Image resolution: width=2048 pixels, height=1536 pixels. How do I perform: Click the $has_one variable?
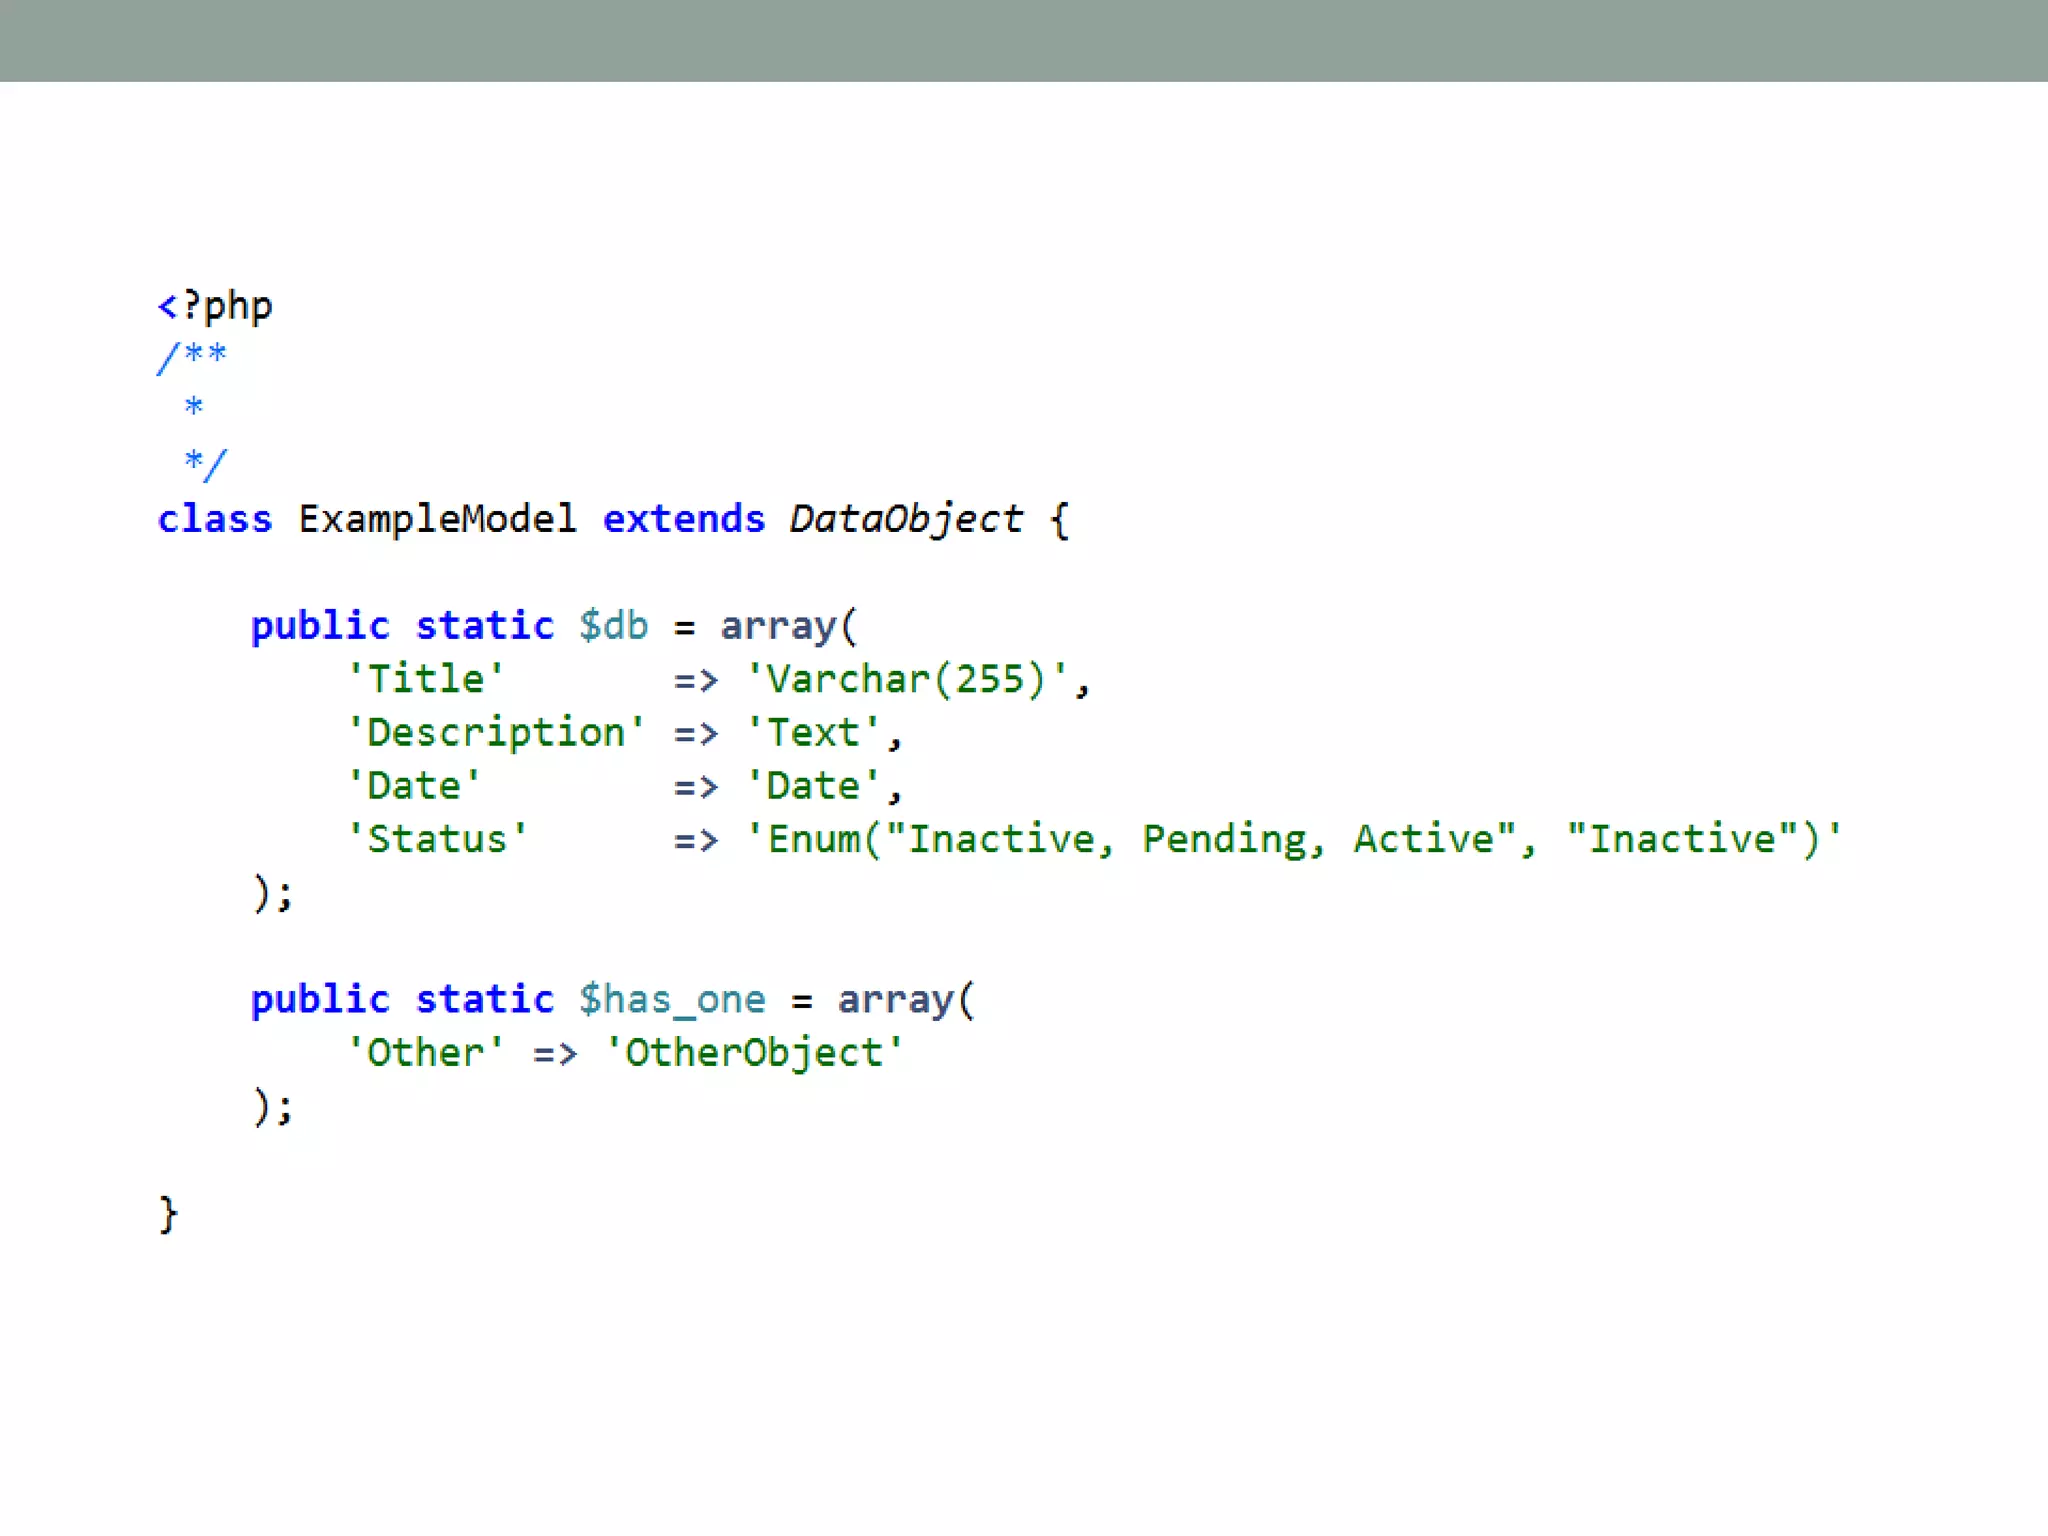coord(672,999)
